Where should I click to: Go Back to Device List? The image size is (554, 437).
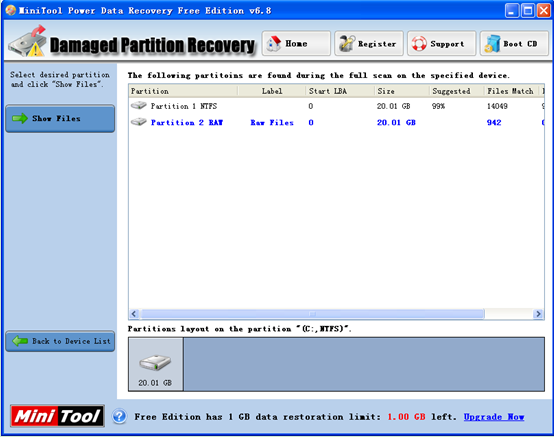tap(60, 341)
